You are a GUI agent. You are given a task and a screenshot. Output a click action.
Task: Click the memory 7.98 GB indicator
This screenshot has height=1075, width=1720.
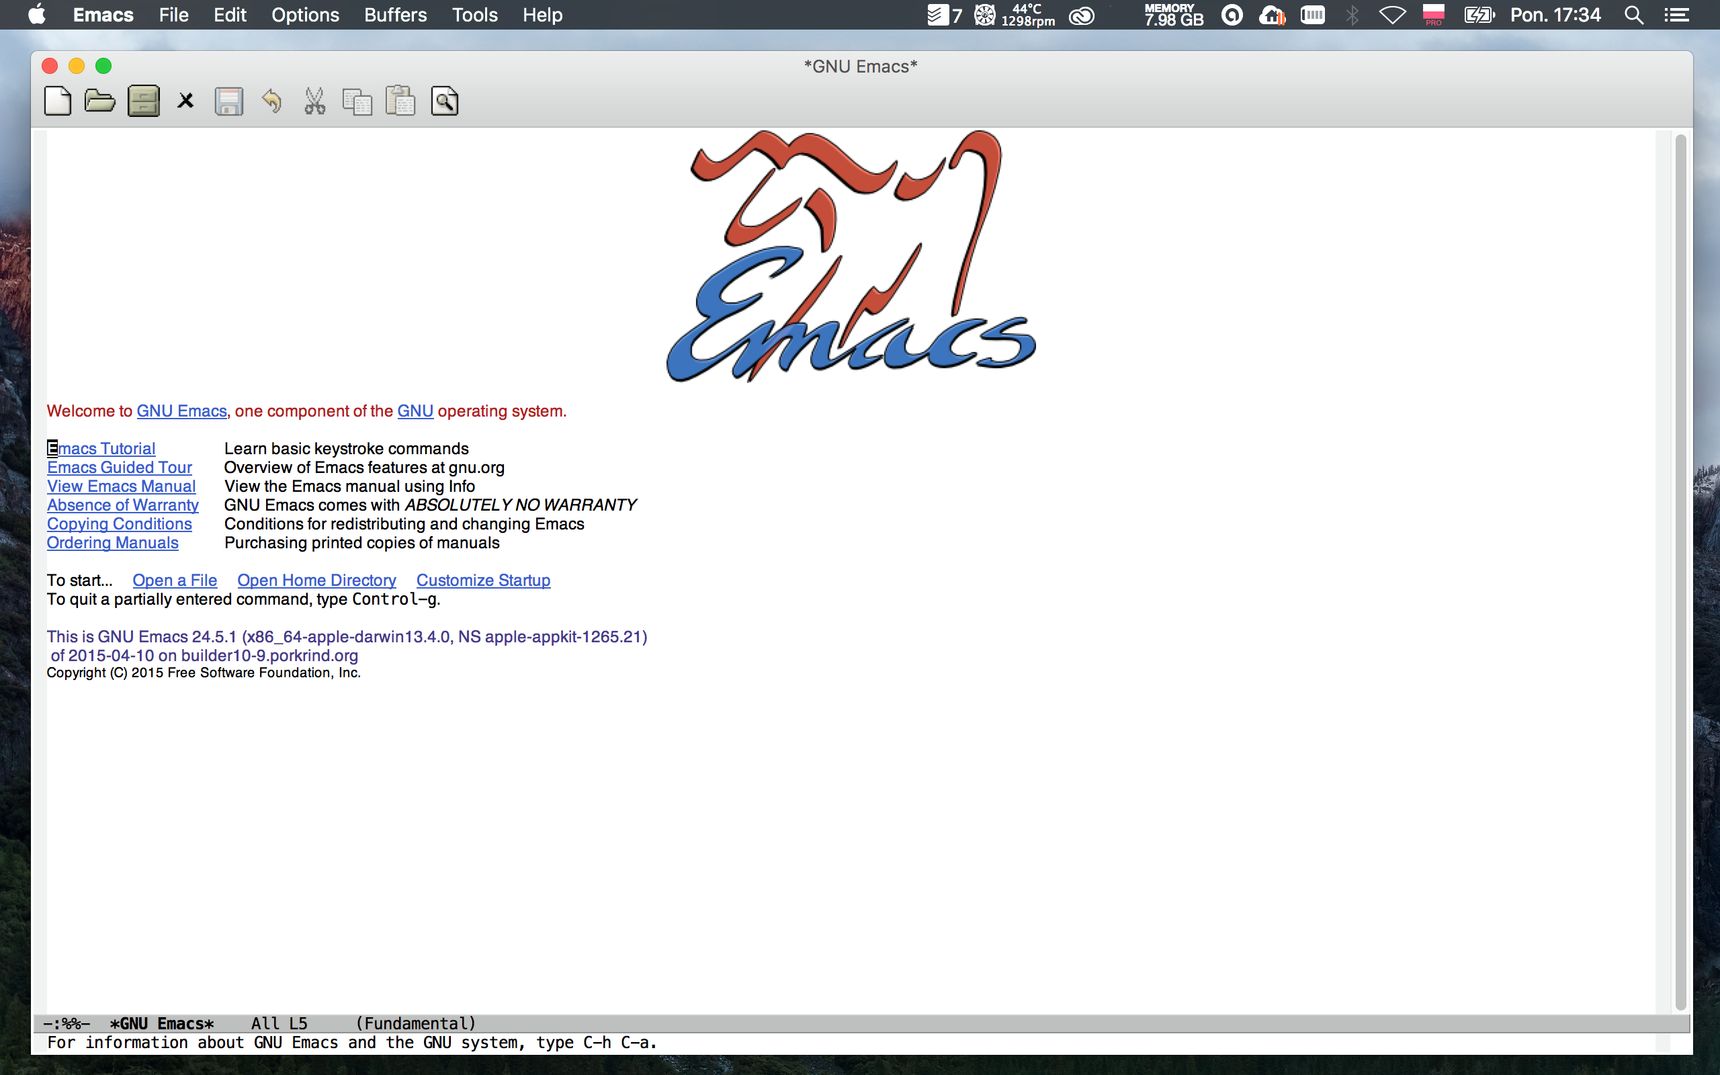1174,15
